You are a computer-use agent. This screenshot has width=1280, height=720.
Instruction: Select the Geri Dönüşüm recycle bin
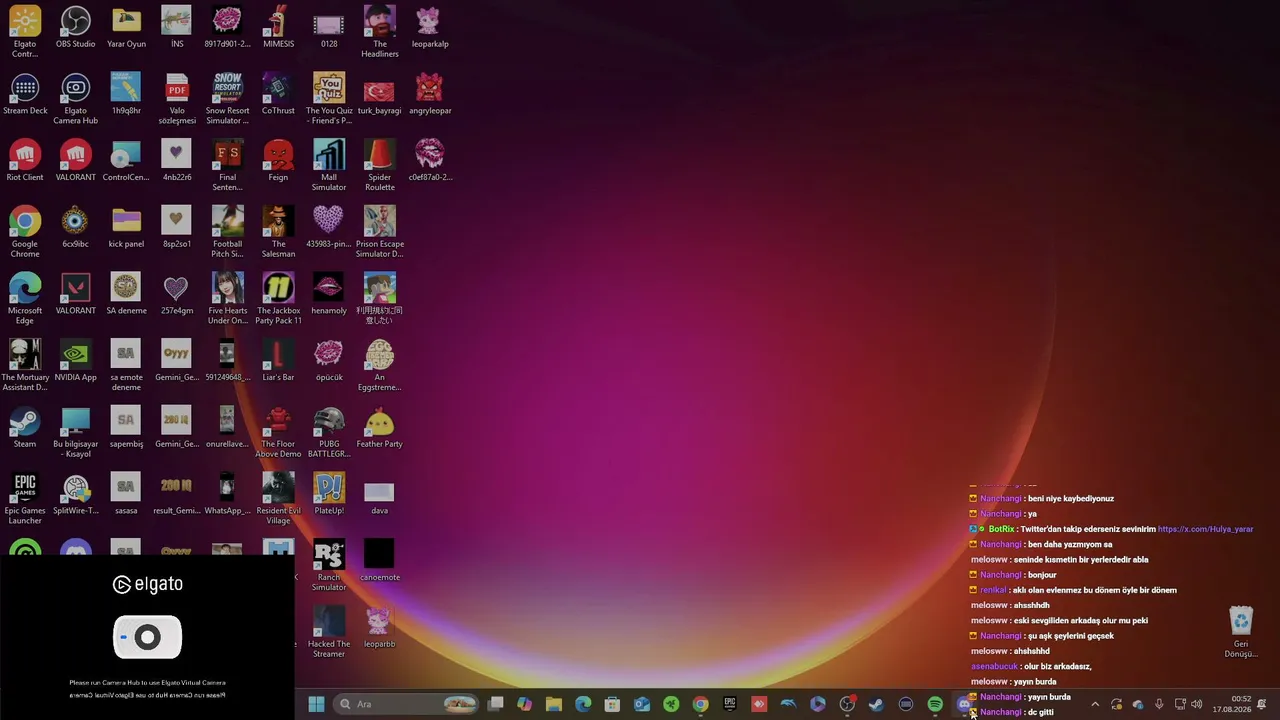(x=1240, y=632)
